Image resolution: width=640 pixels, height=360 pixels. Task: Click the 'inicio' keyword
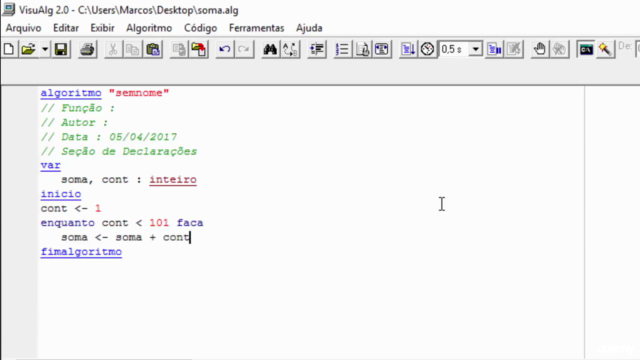pos(61,194)
